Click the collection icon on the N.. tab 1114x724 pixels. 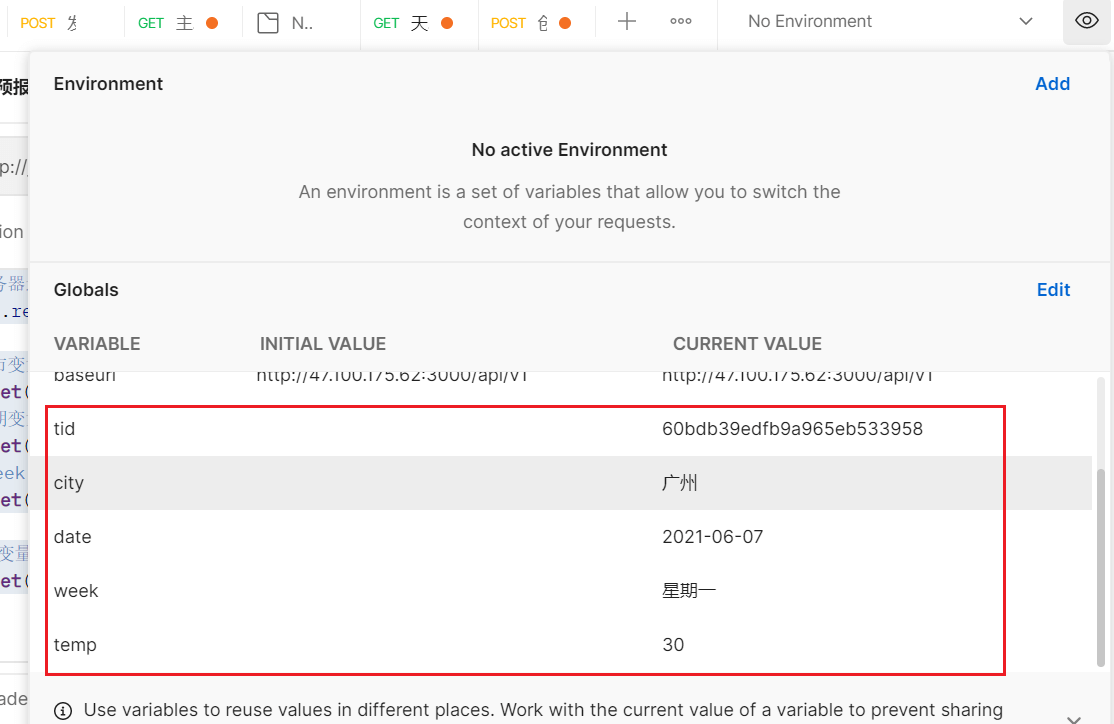pyautogui.click(x=267, y=23)
